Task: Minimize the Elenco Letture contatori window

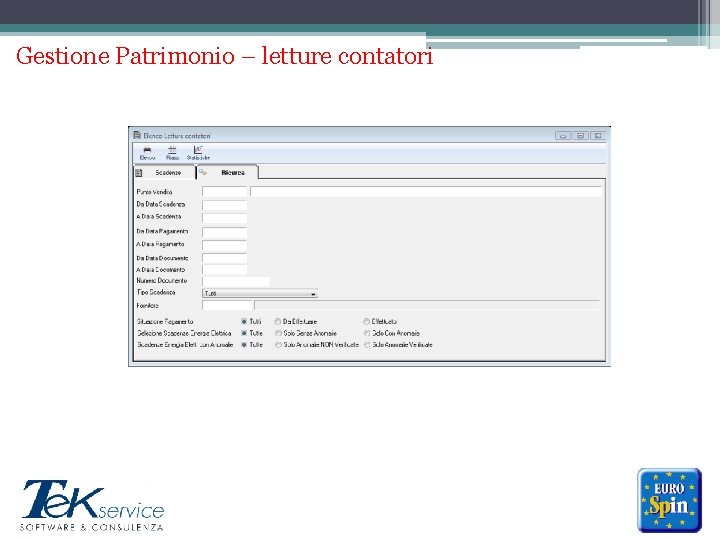Action: pos(562,135)
